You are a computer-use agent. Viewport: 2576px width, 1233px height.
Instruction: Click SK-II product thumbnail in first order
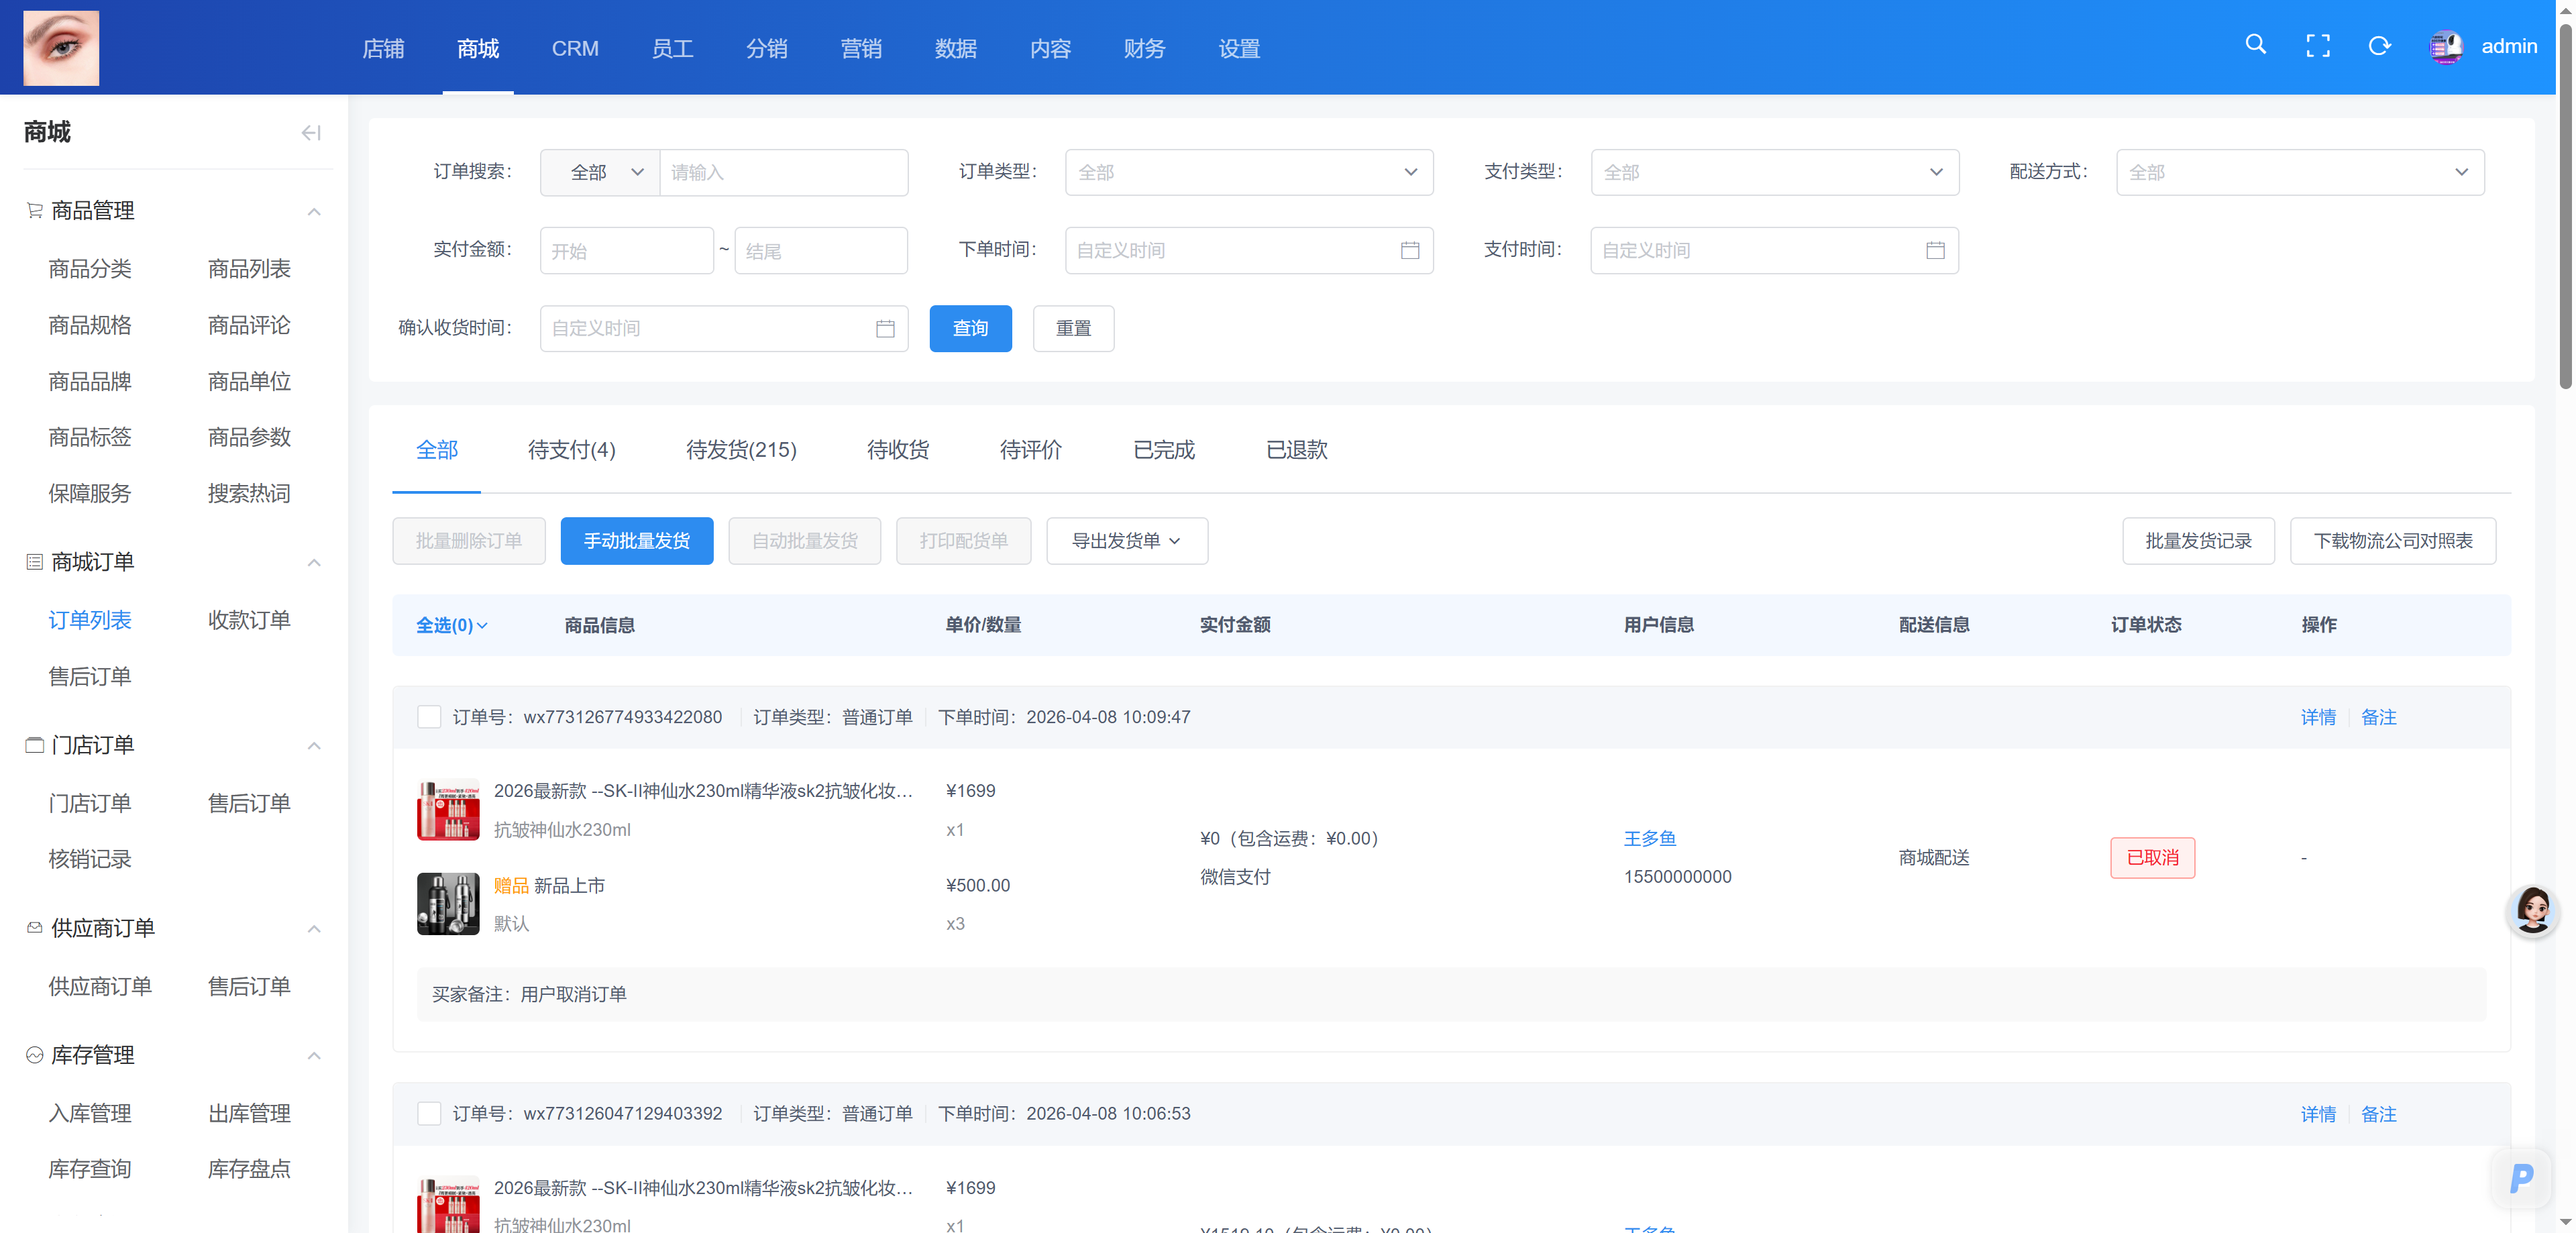point(448,810)
